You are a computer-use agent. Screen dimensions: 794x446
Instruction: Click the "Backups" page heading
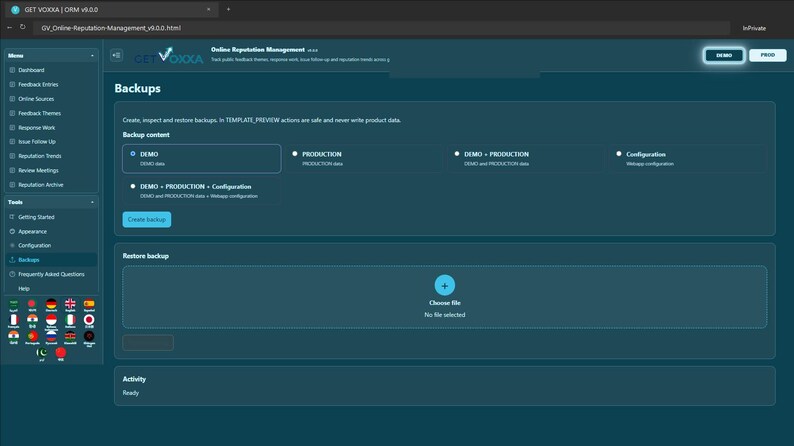pyautogui.click(x=137, y=88)
